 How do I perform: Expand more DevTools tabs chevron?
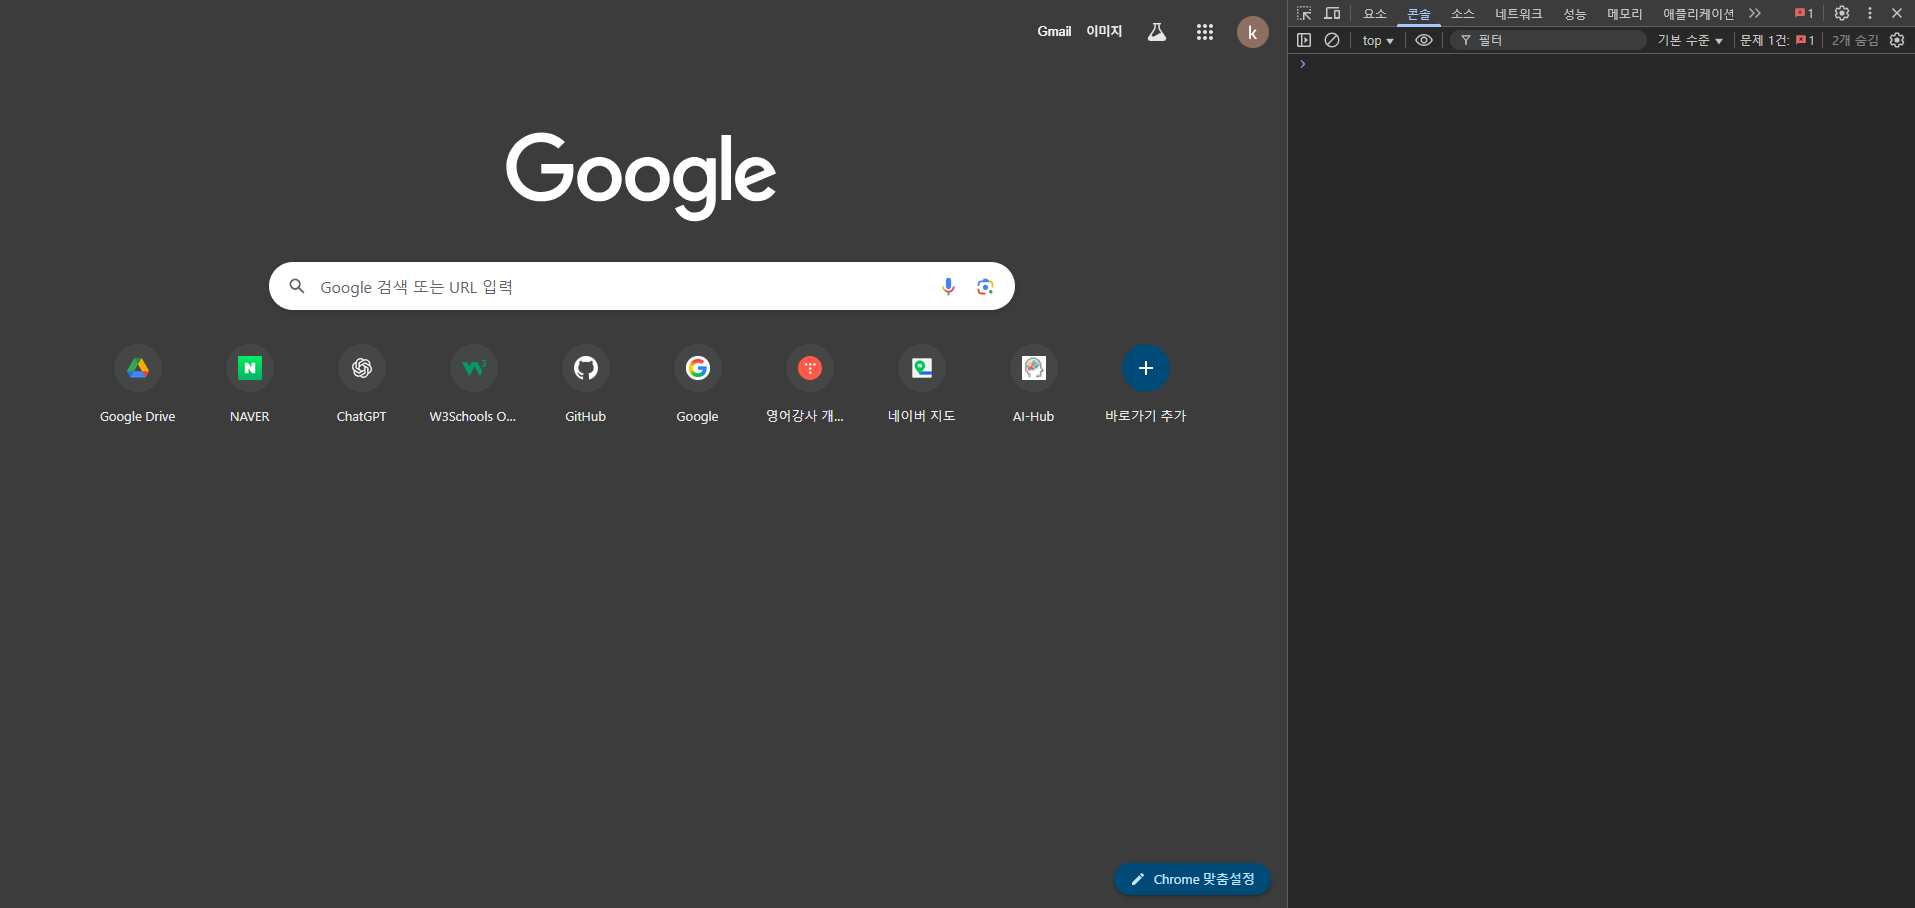1755,13
